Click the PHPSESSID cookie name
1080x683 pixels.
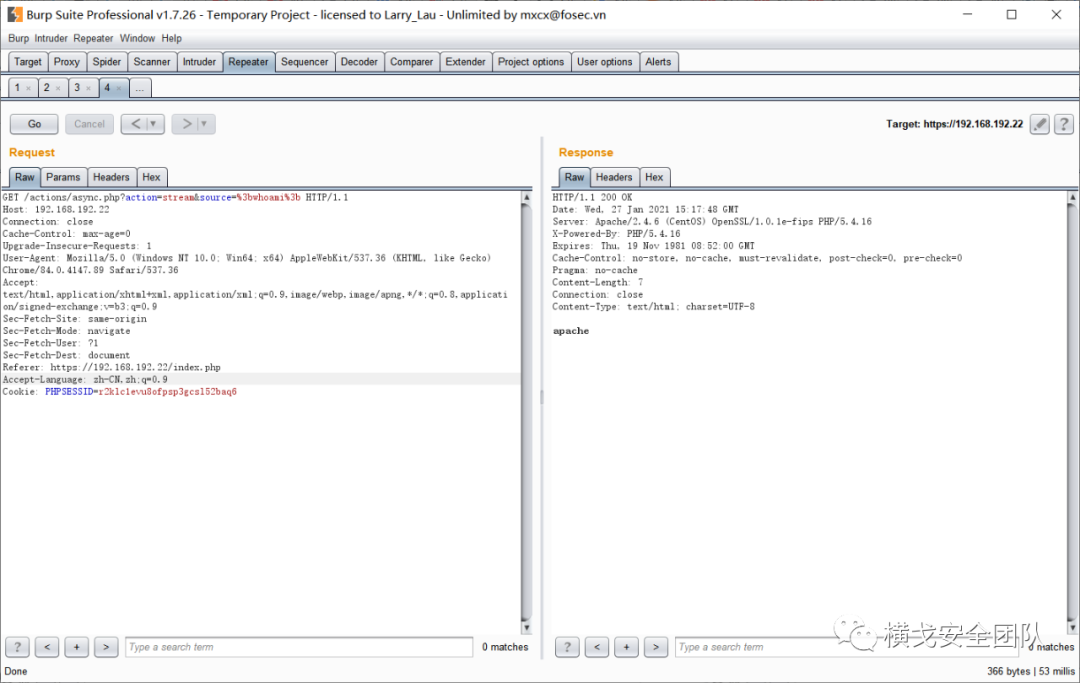(69, 392)
